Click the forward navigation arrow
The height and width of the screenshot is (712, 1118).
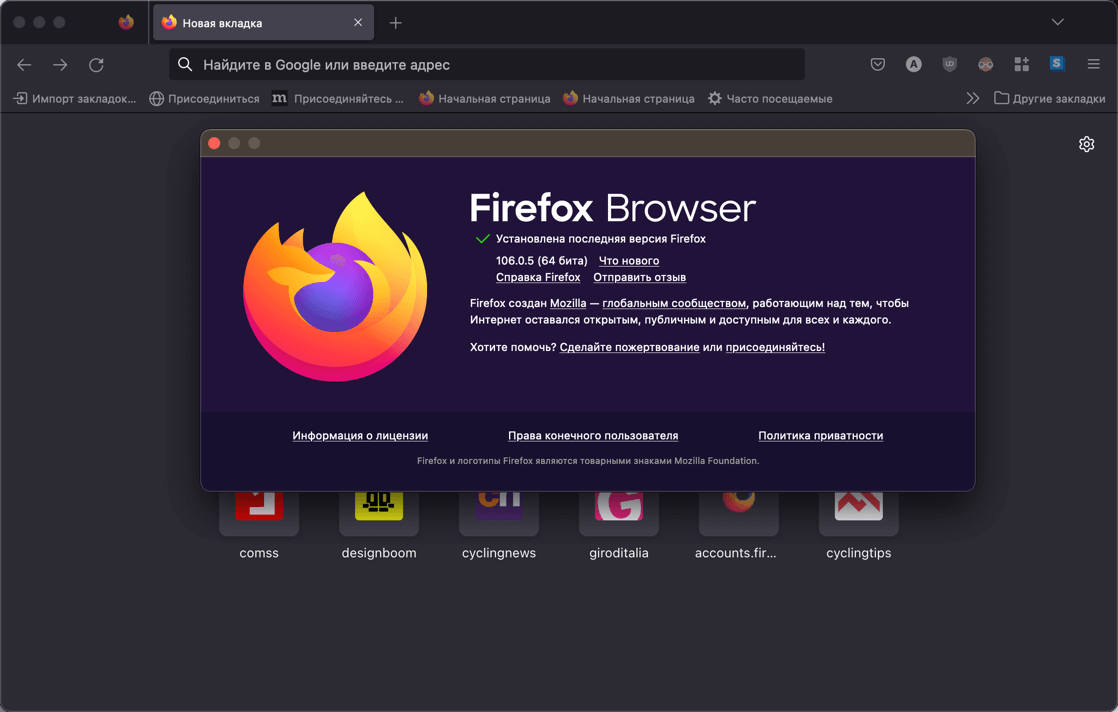pyautogui.click(x=61, y=65)
